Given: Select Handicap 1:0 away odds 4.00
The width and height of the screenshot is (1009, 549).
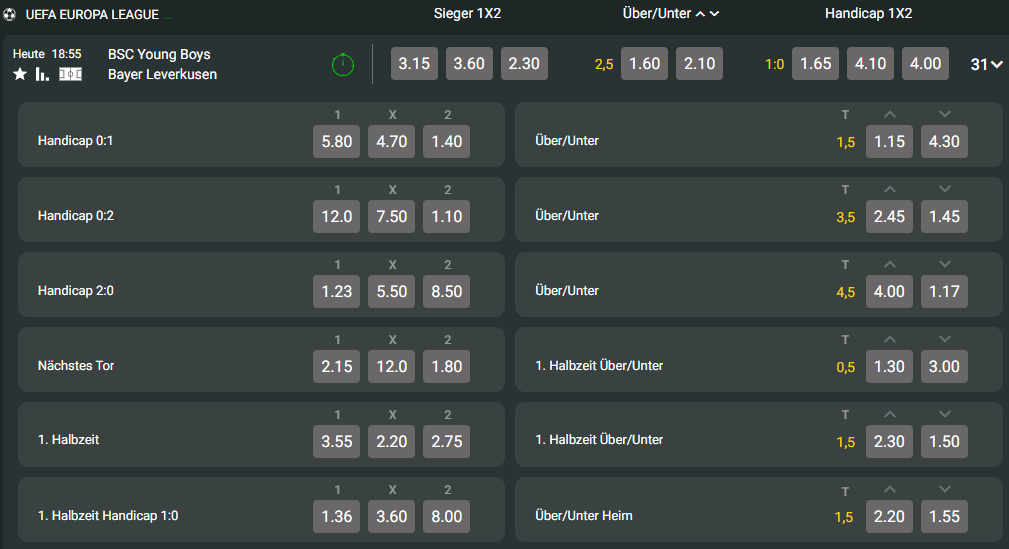Looking at the screenshot, I should click(x=925, y=63).
